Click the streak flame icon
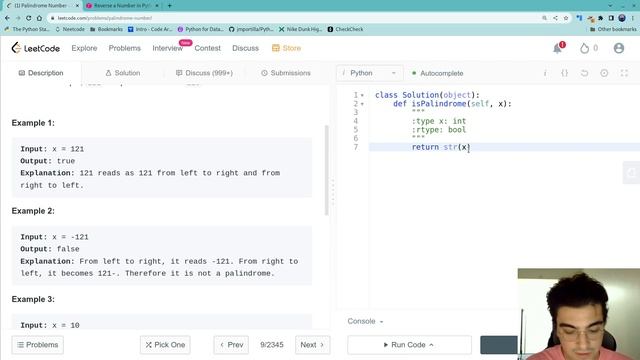Screen dimensions: 640x360 584,48
